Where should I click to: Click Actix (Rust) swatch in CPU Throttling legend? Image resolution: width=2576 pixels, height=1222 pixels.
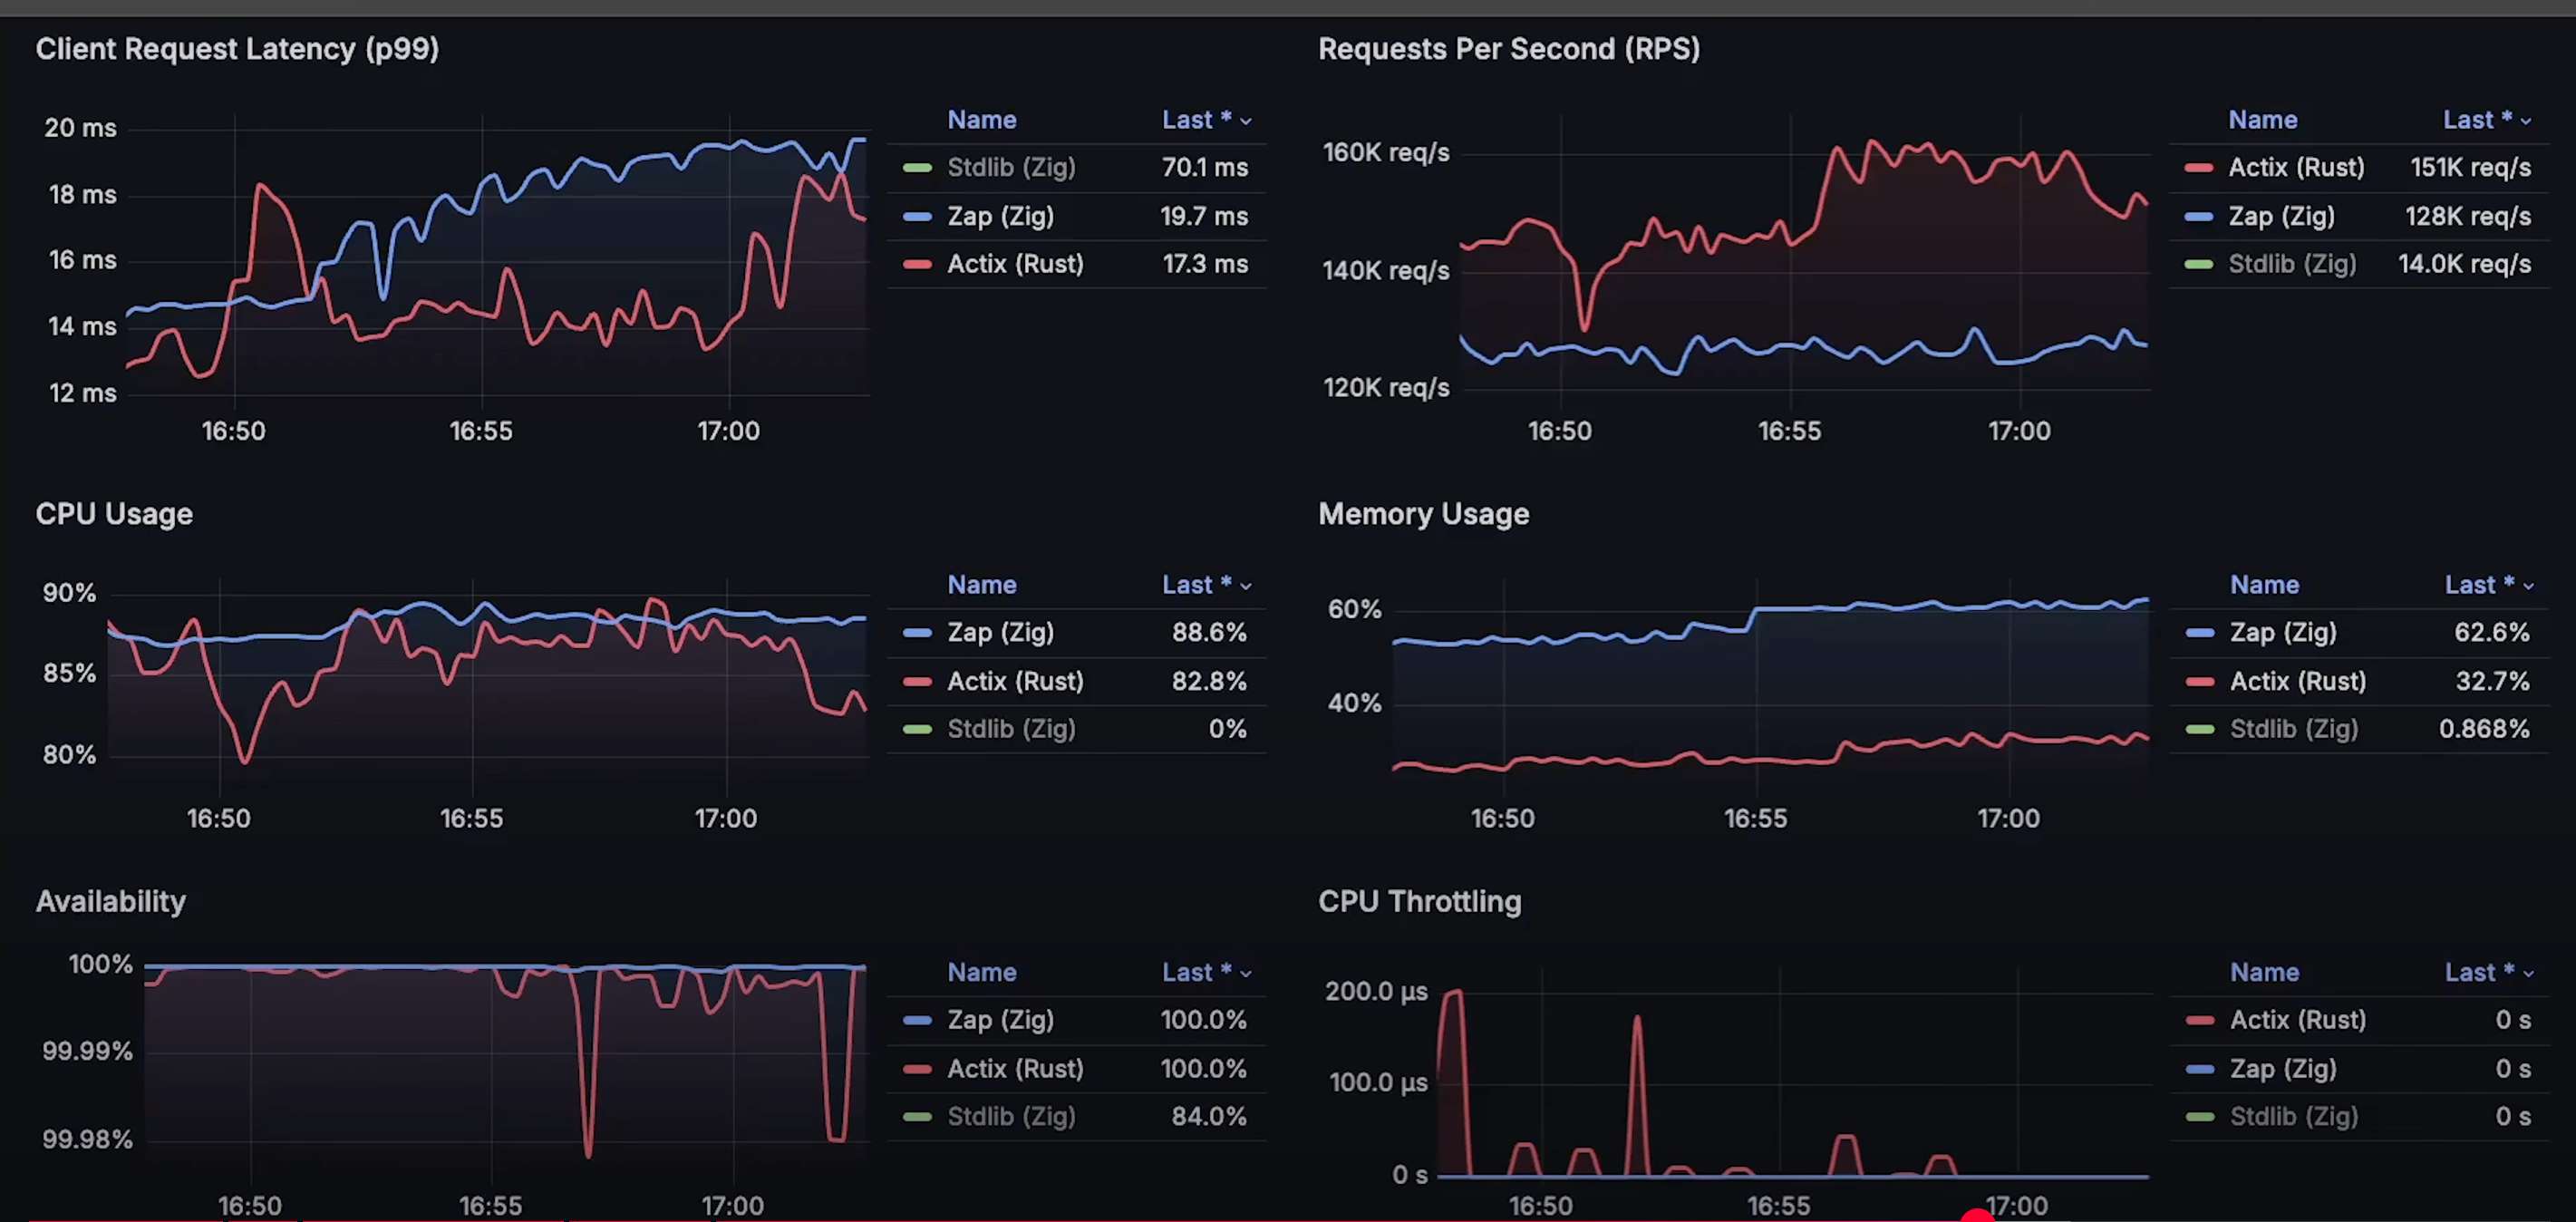(2199, 1021)
